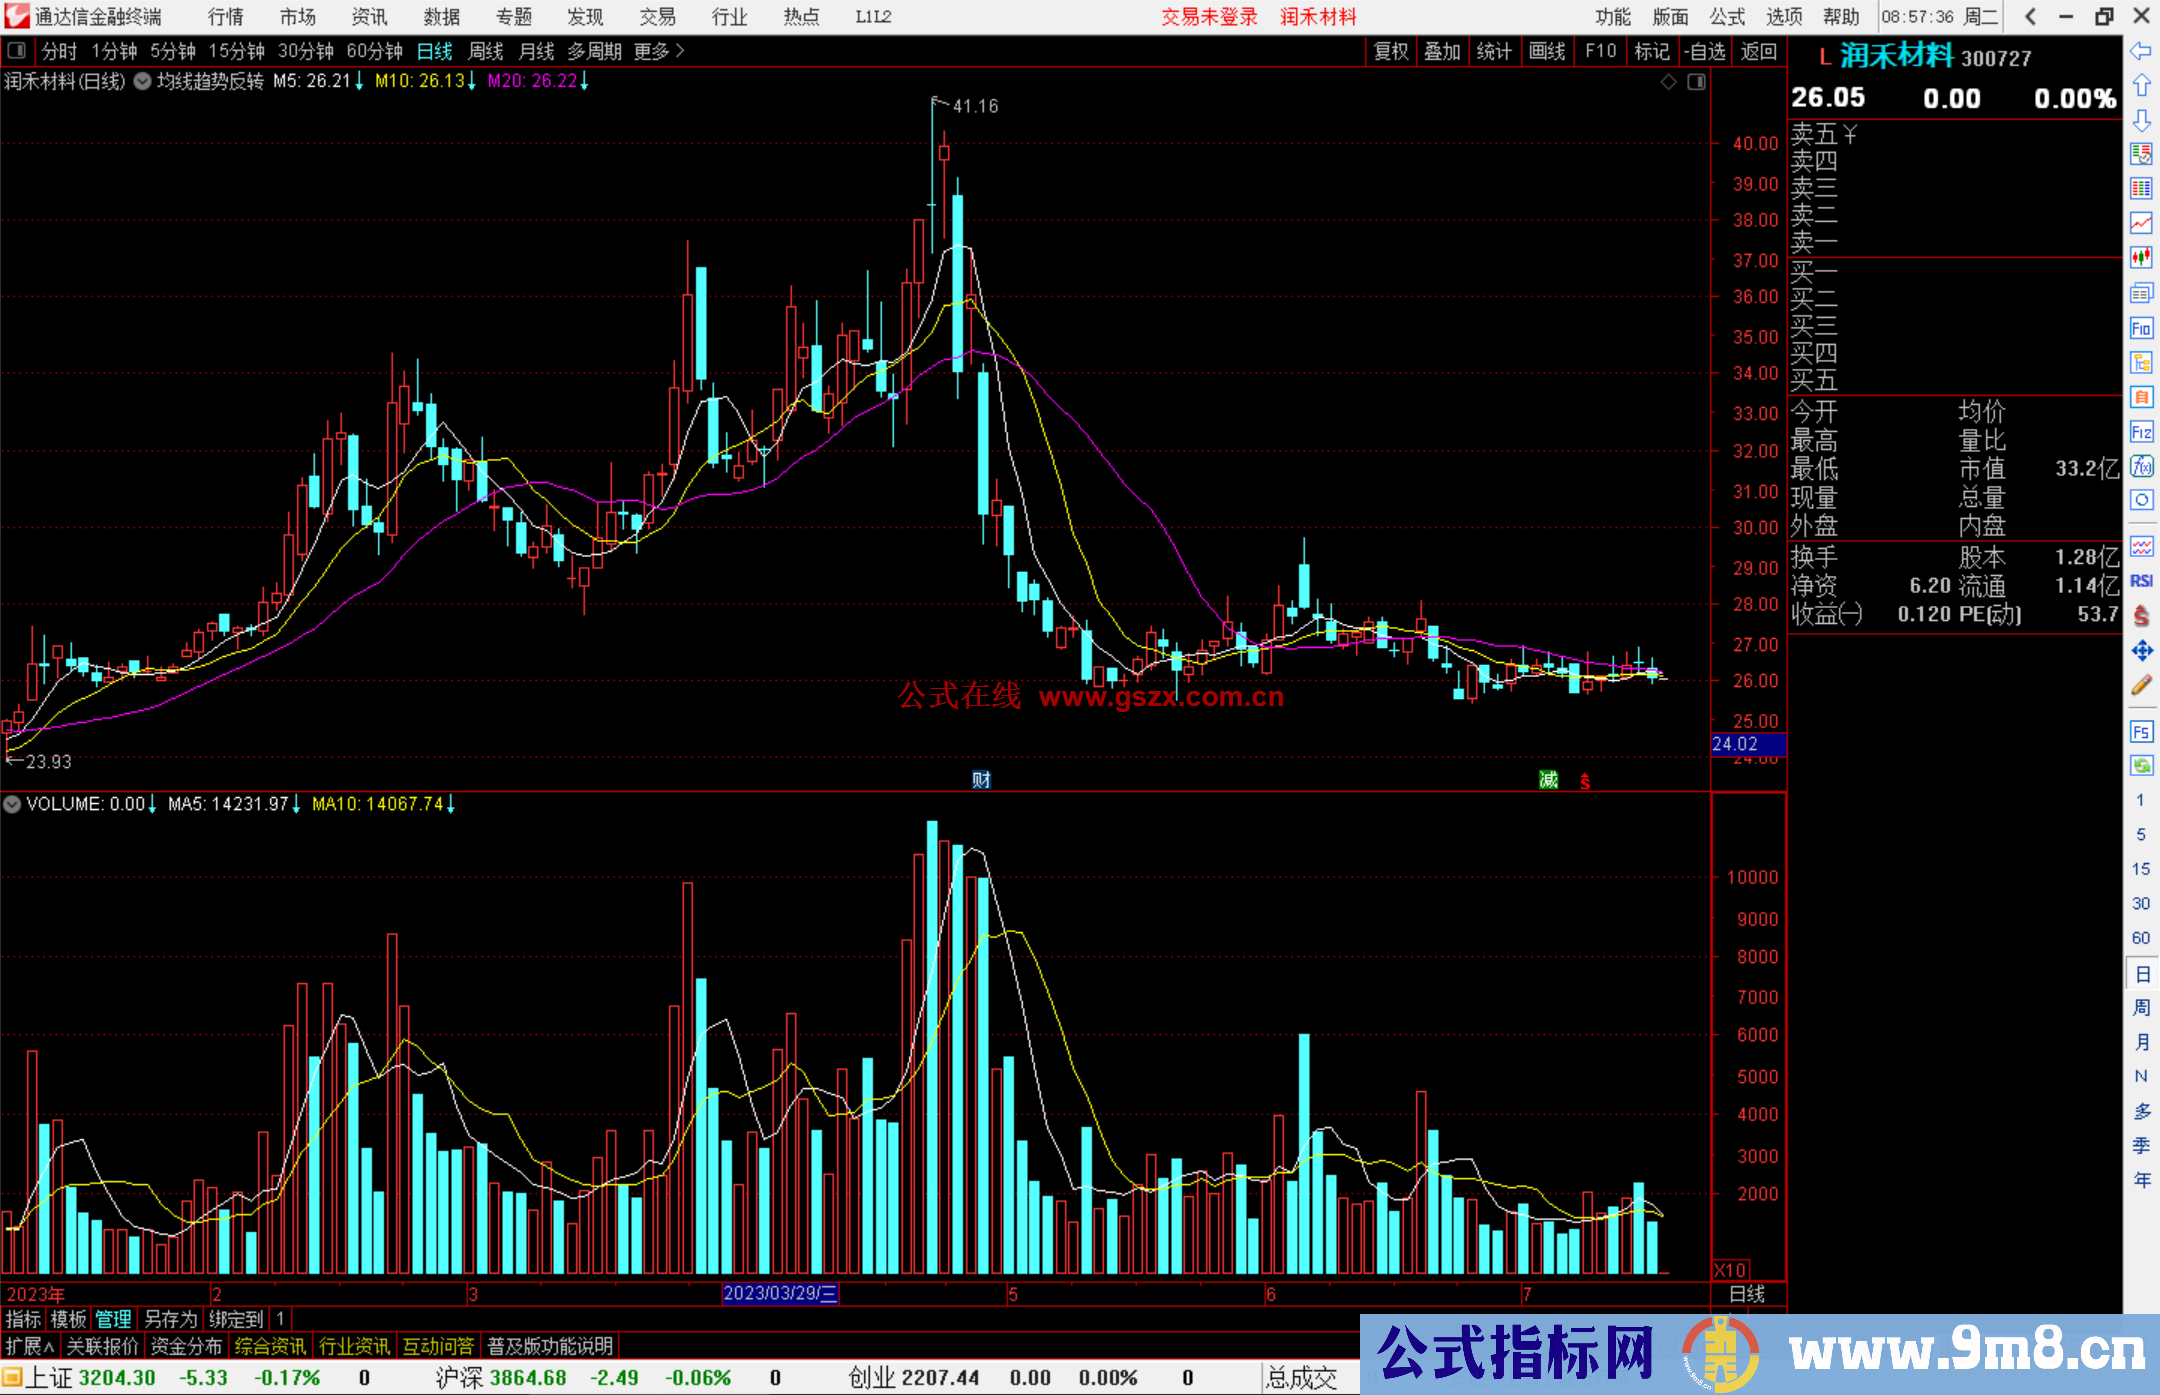Image resolution: width=2160 pixels, height=1395 pixels.
Task: Expand the 扩展 panel at bottom
Action: (x=30, y=1346)
